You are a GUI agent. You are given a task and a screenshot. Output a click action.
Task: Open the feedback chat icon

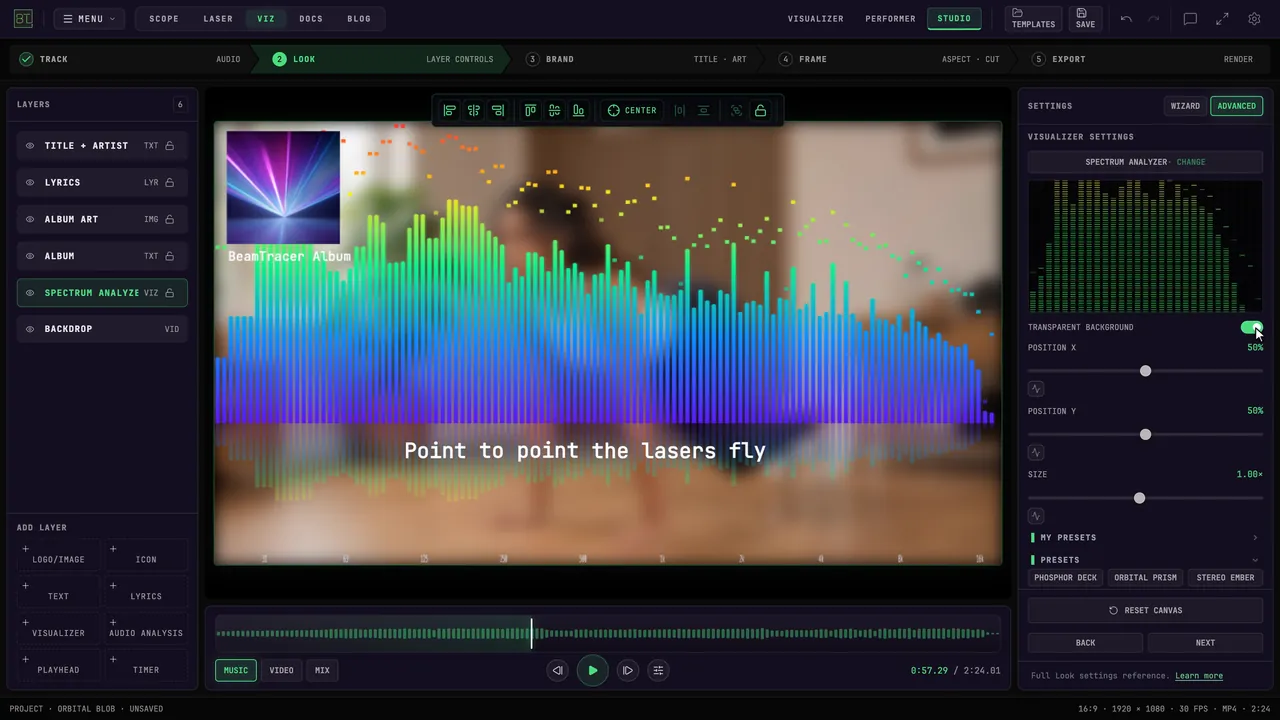1190,19
